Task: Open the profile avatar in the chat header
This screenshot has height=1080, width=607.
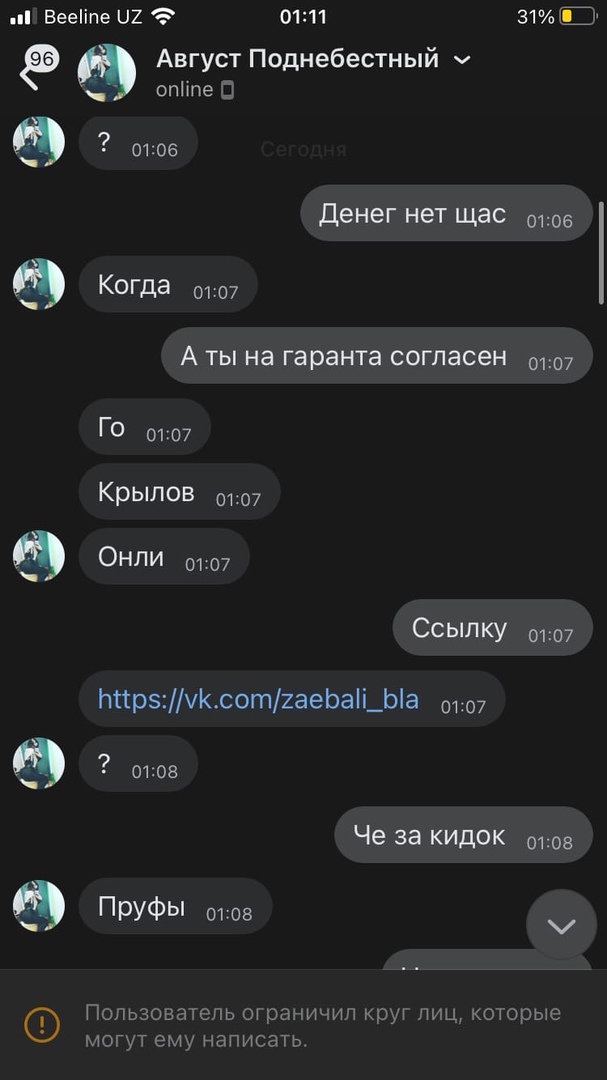Action: tap(107, 72)
